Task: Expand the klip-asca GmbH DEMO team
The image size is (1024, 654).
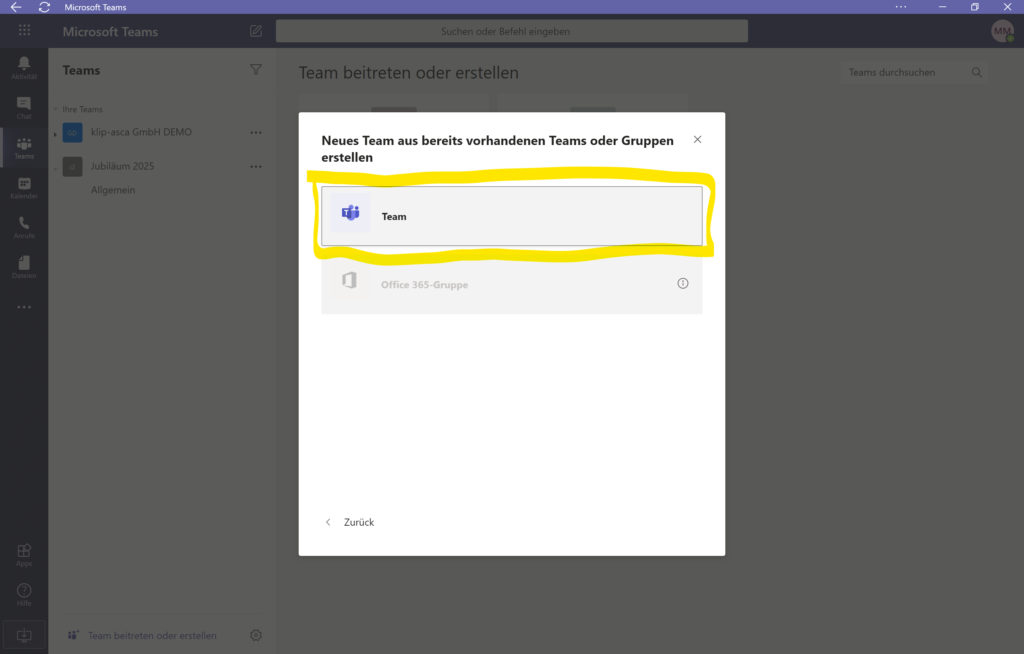Action: point(55,133)
